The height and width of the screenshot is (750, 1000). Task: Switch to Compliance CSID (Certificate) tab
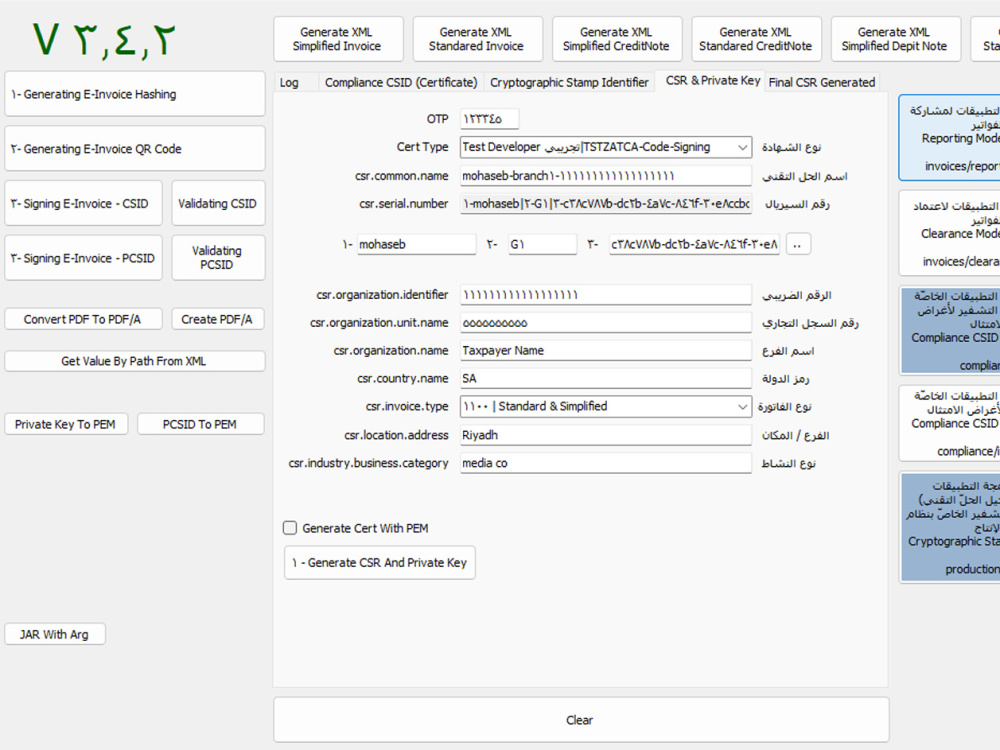401,82
